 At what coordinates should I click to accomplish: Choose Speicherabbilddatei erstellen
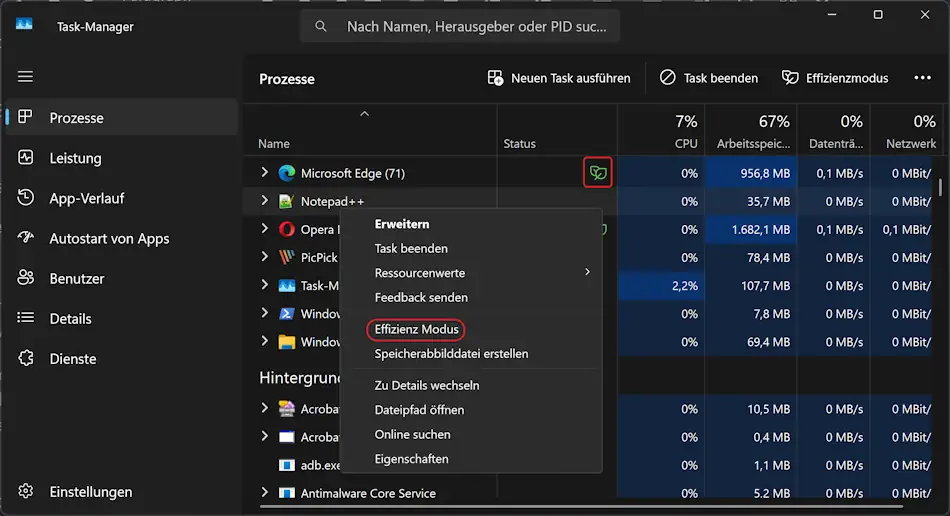coord(451,354)
